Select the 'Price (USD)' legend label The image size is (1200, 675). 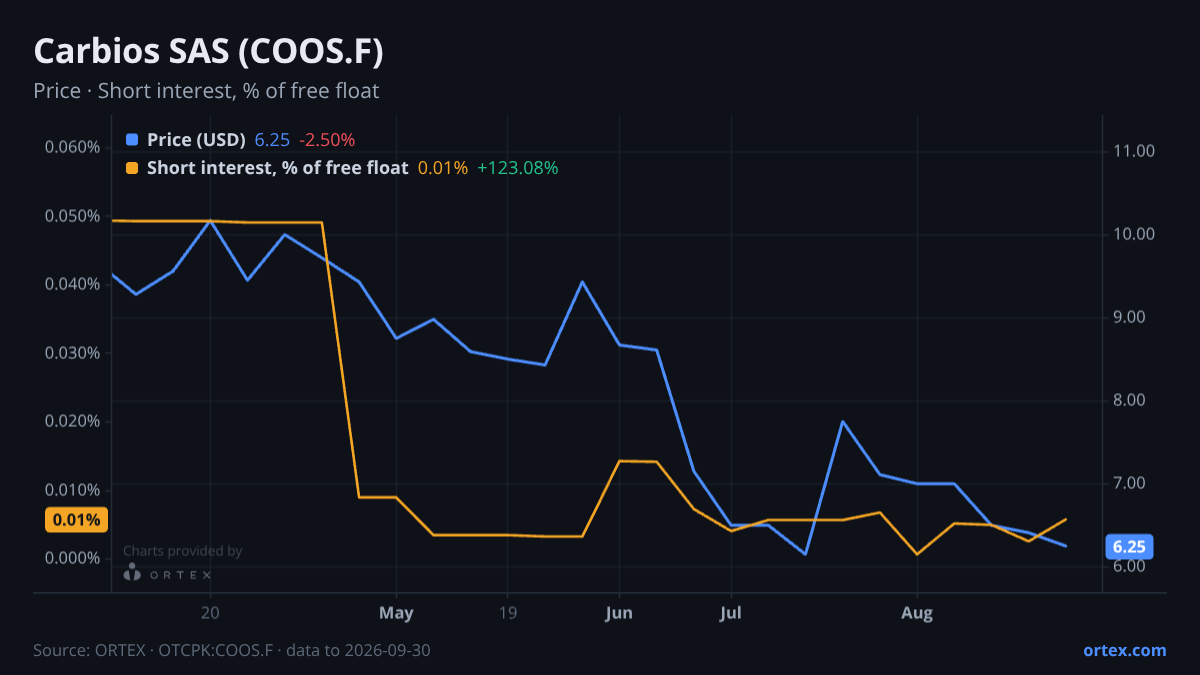(196, 140)
